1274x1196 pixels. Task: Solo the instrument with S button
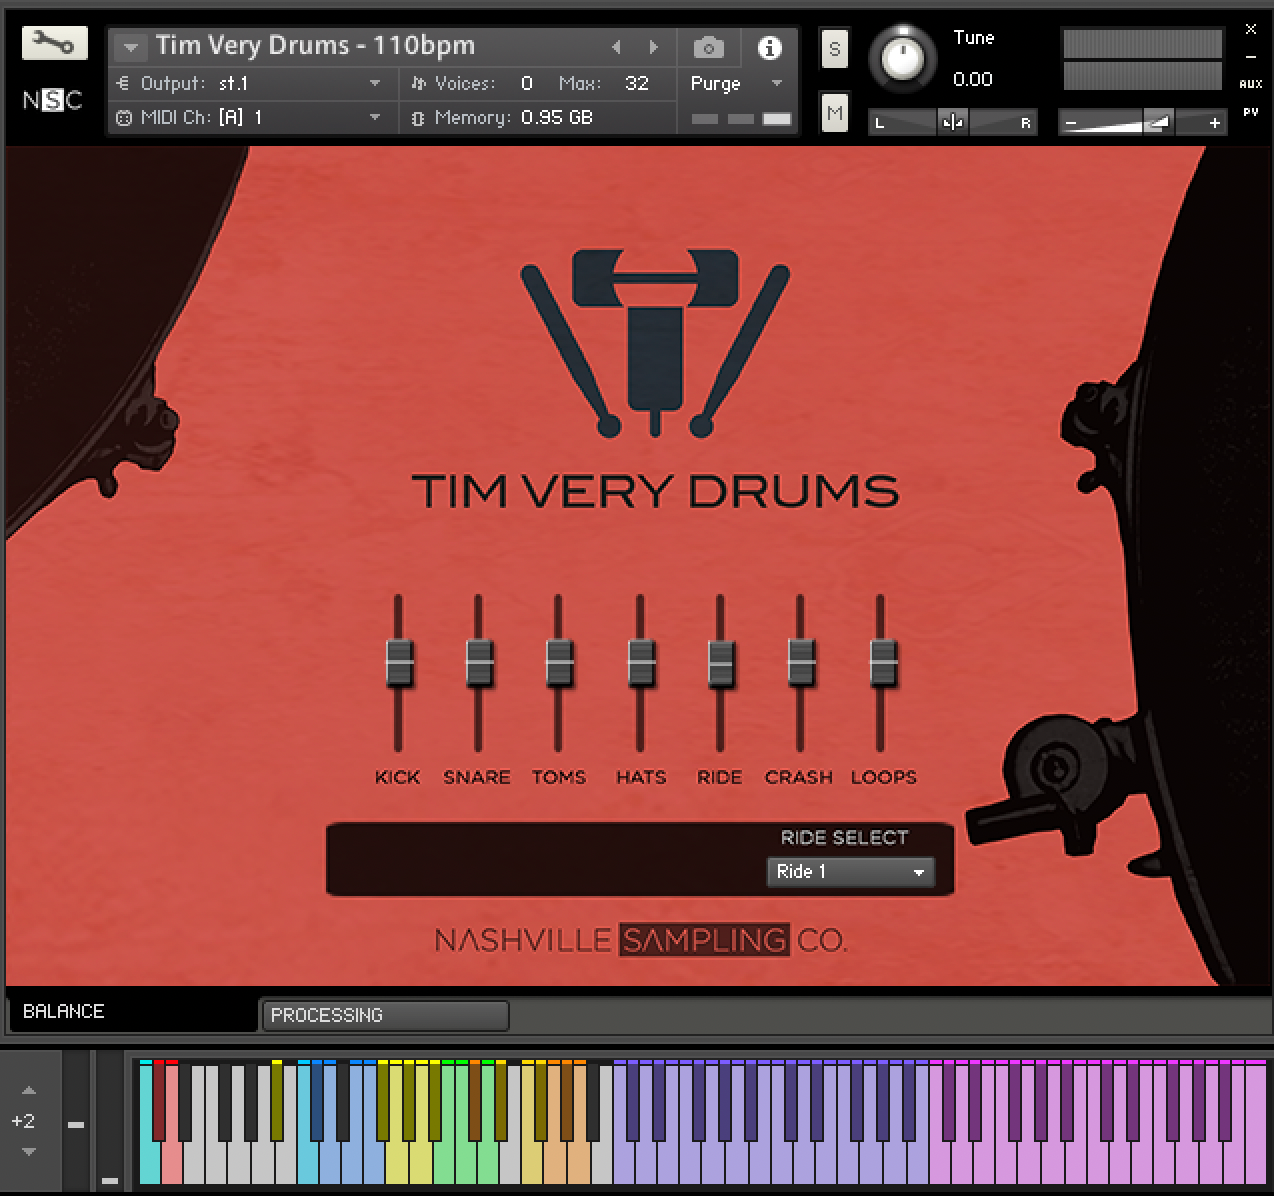click(x=834, y=49)
